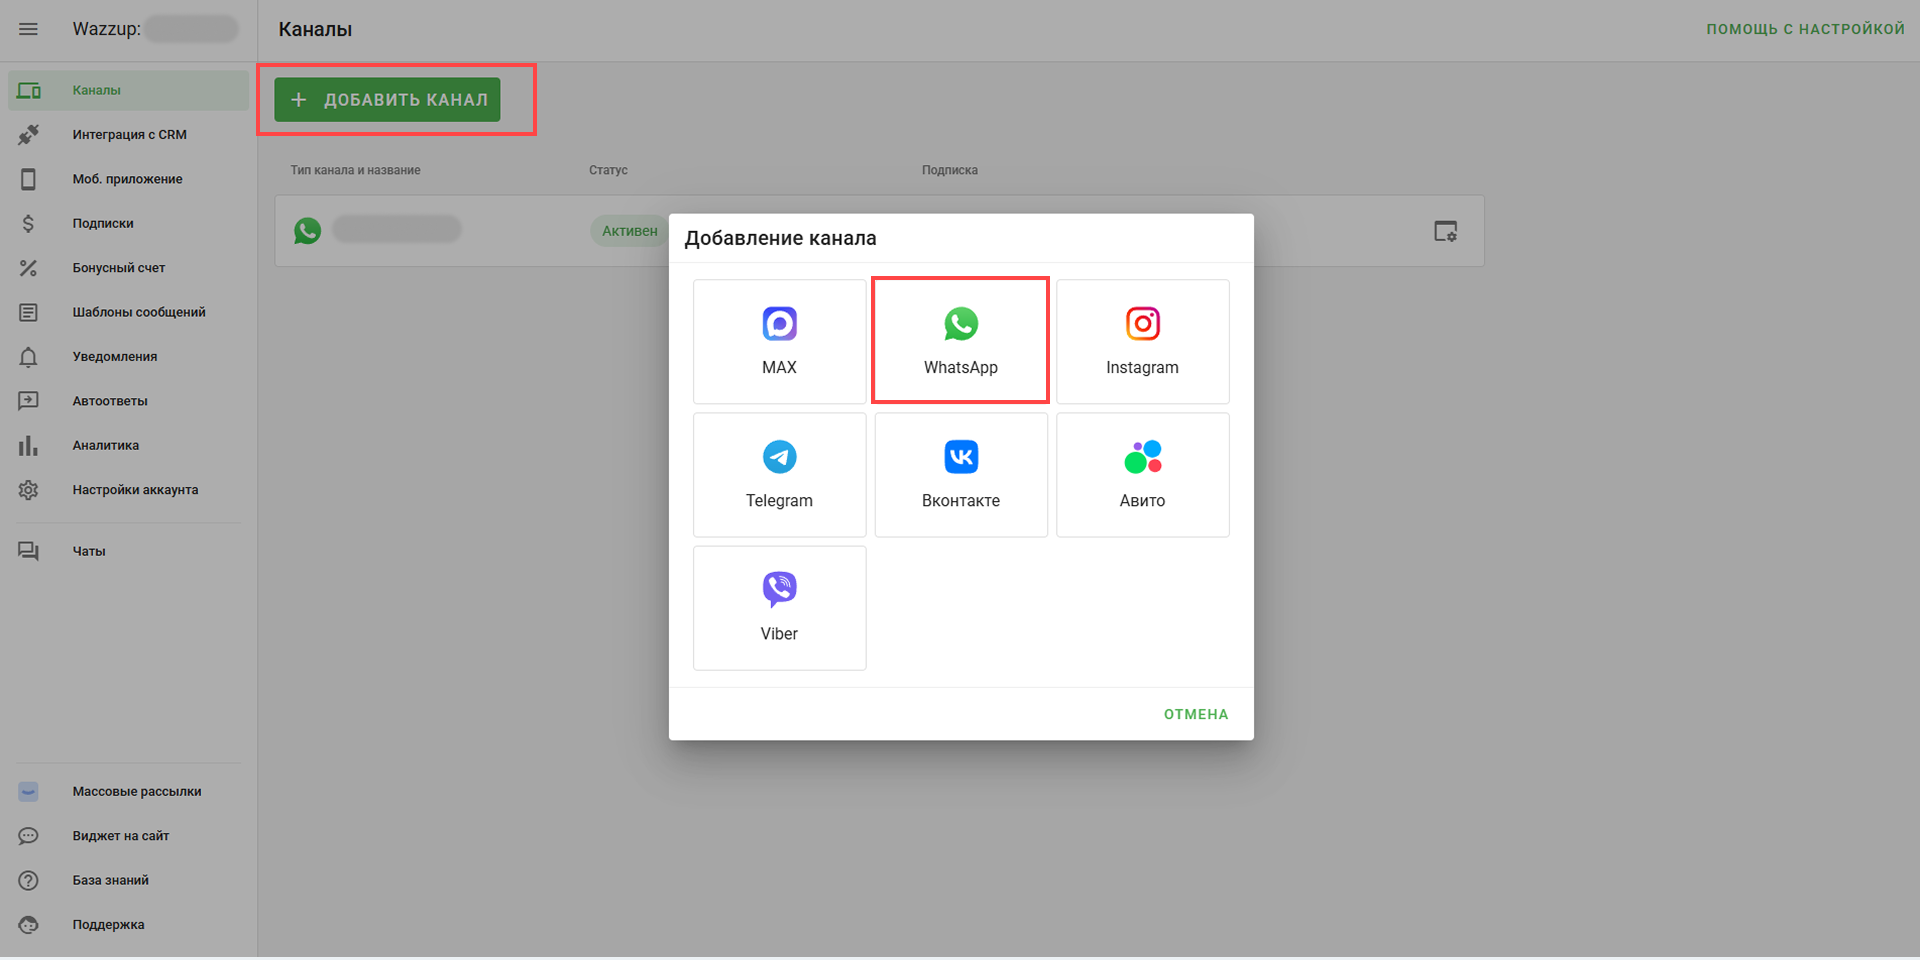Screen dimensions: 1920x960
Task: Click the Интеграция с CRM plug icon
Action: click(x=28, y=135)
